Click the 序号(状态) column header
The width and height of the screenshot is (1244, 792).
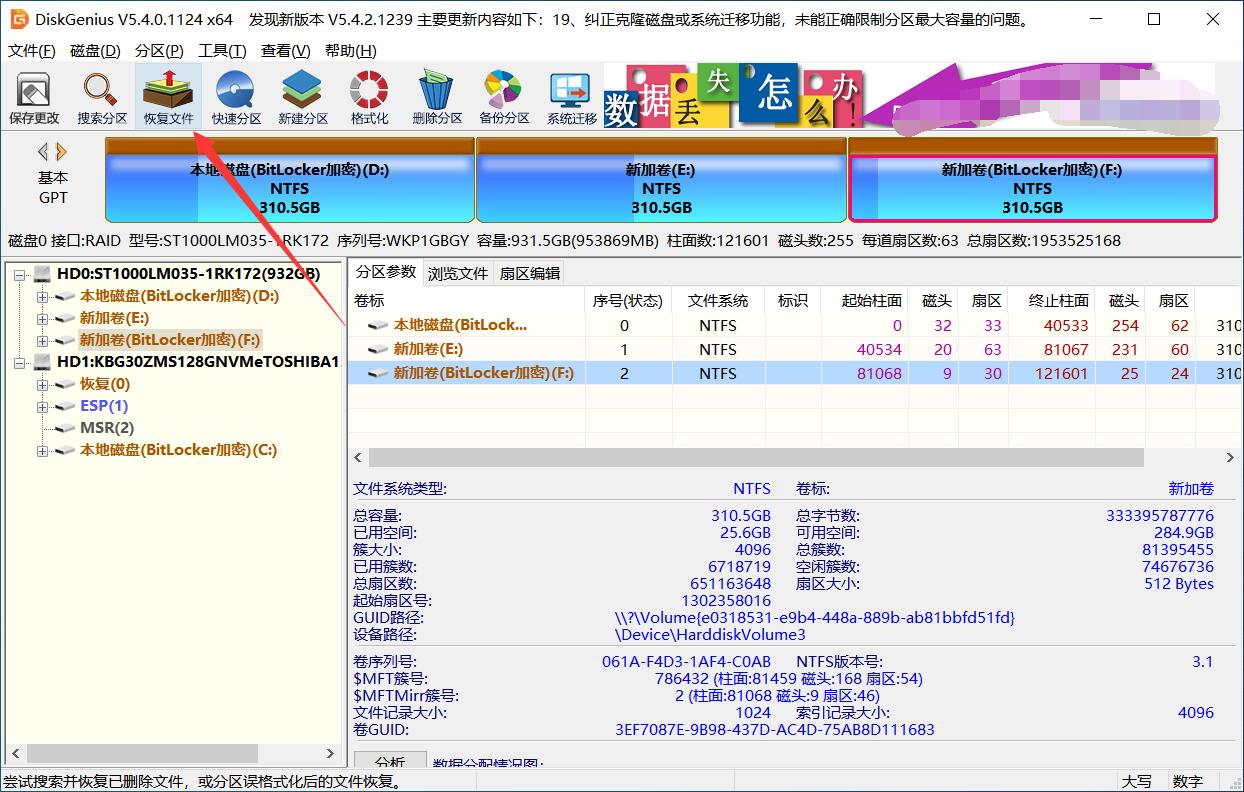(628, 300)
